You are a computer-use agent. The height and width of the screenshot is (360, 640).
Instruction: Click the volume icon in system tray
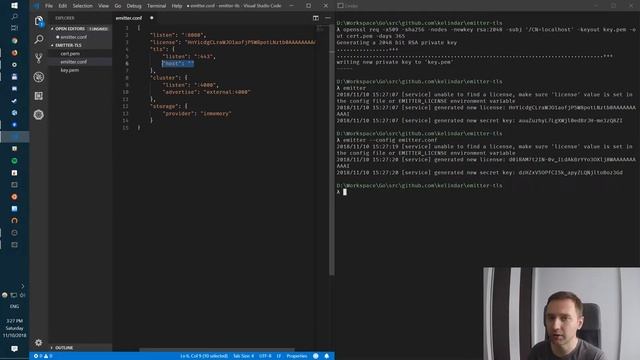22,295
